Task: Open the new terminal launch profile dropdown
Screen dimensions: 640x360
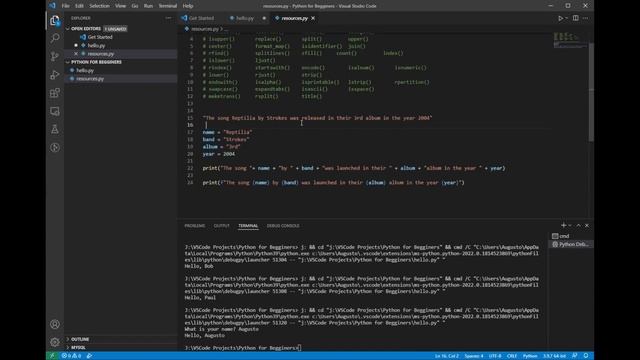Action: pyautogui.click(x=570, y=225)
